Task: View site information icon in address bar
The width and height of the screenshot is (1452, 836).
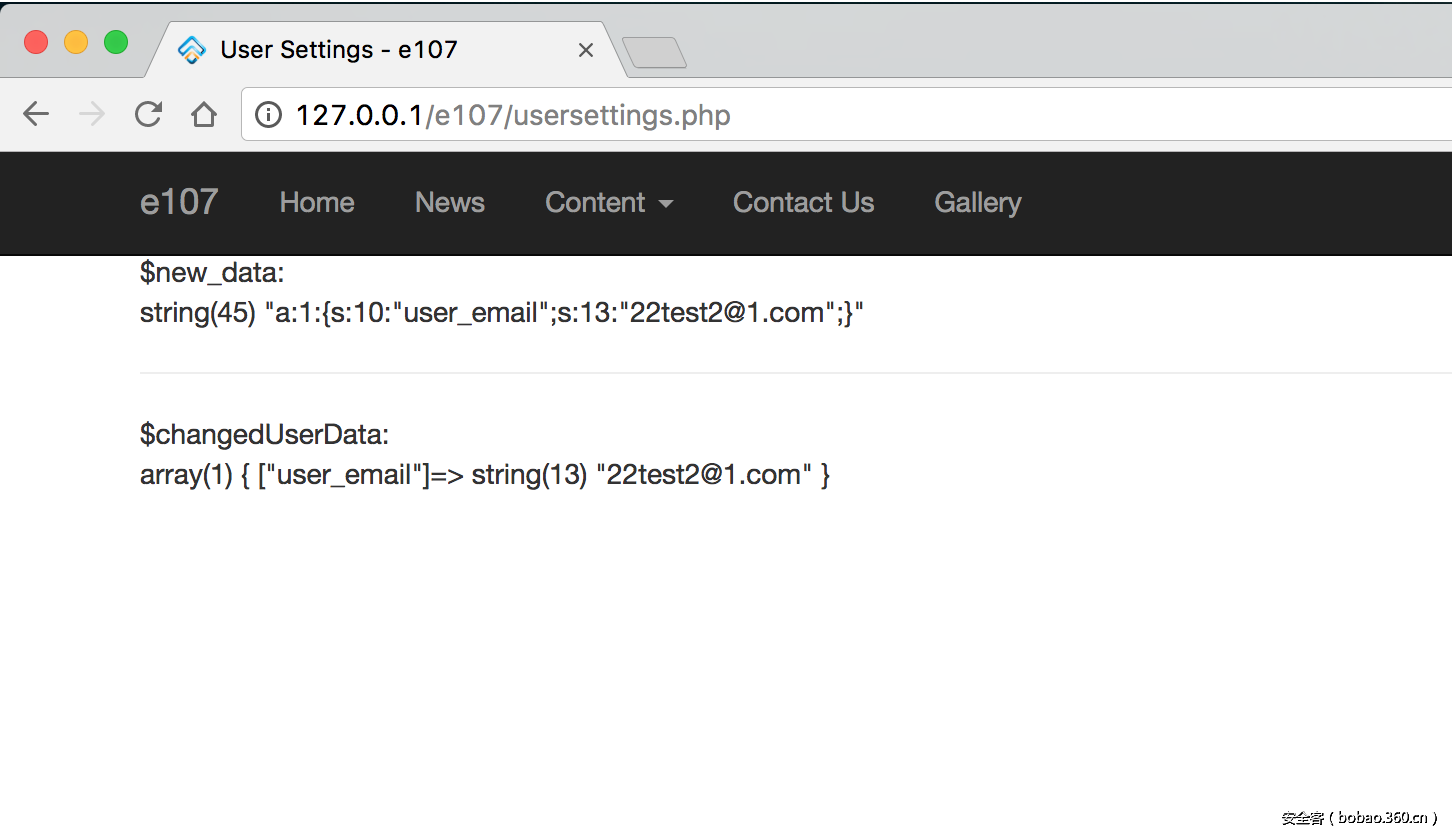Action: tap(268, 115)
